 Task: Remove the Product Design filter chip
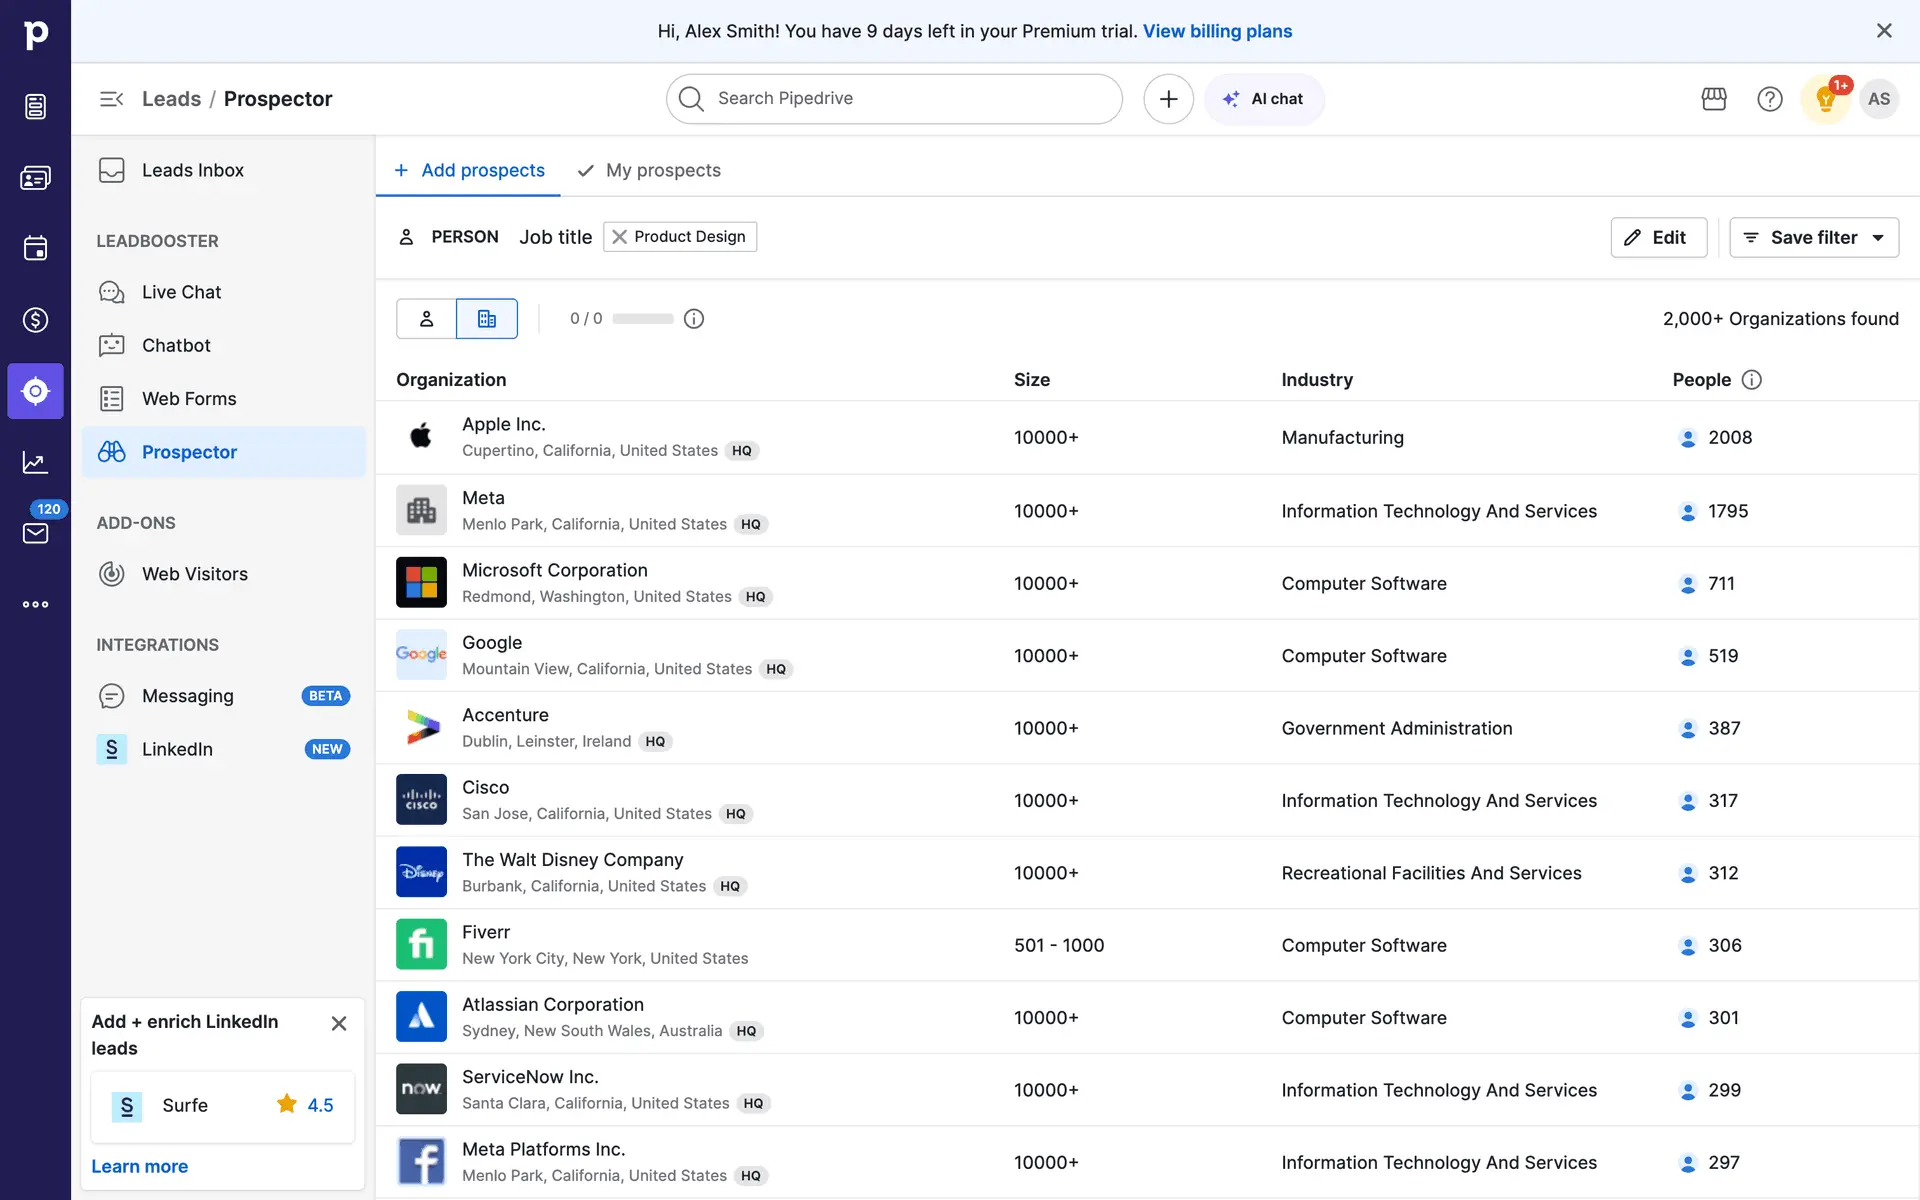[x=620, y=237]
